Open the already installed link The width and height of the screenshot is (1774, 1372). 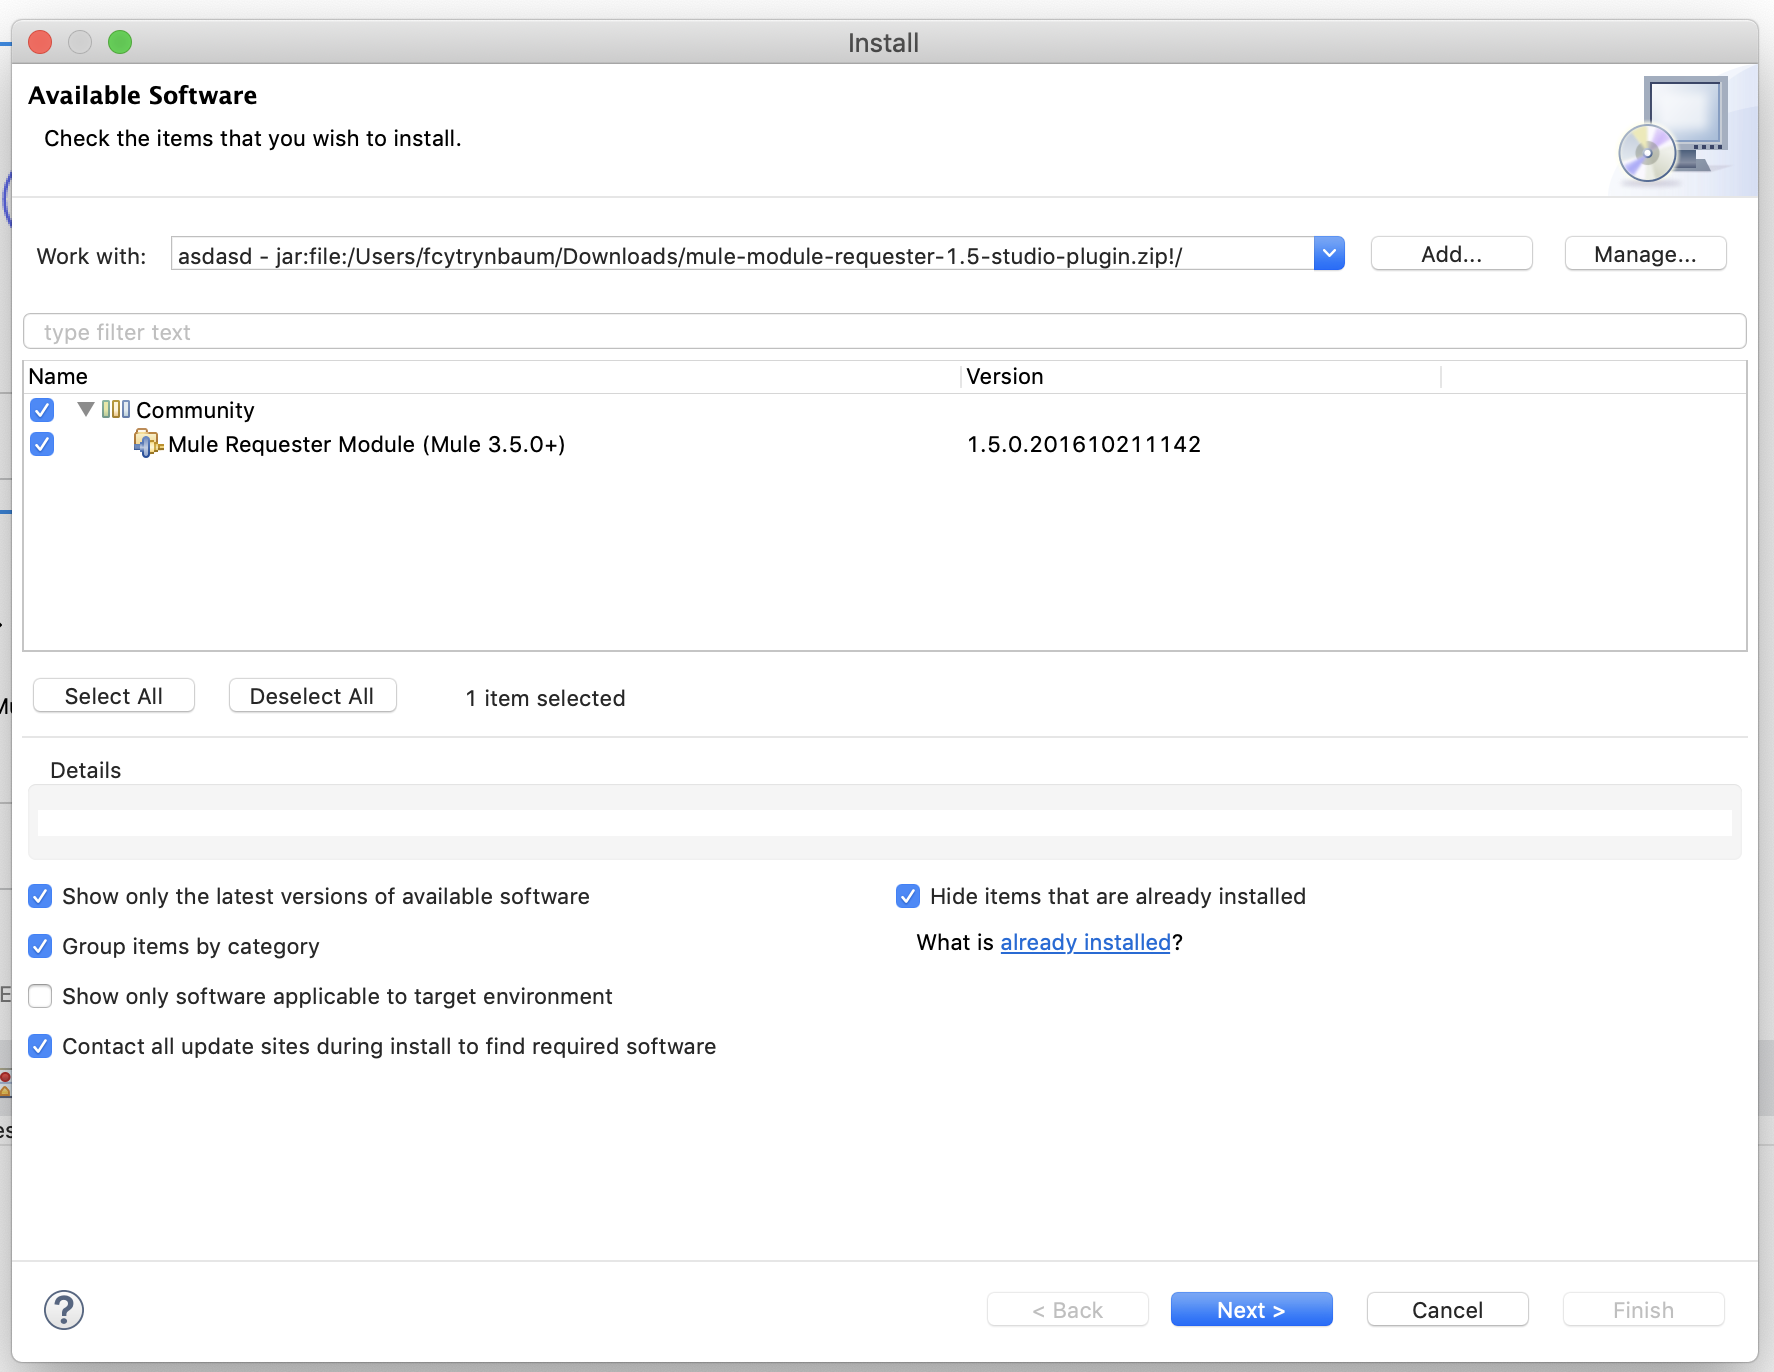[1086, 942]
